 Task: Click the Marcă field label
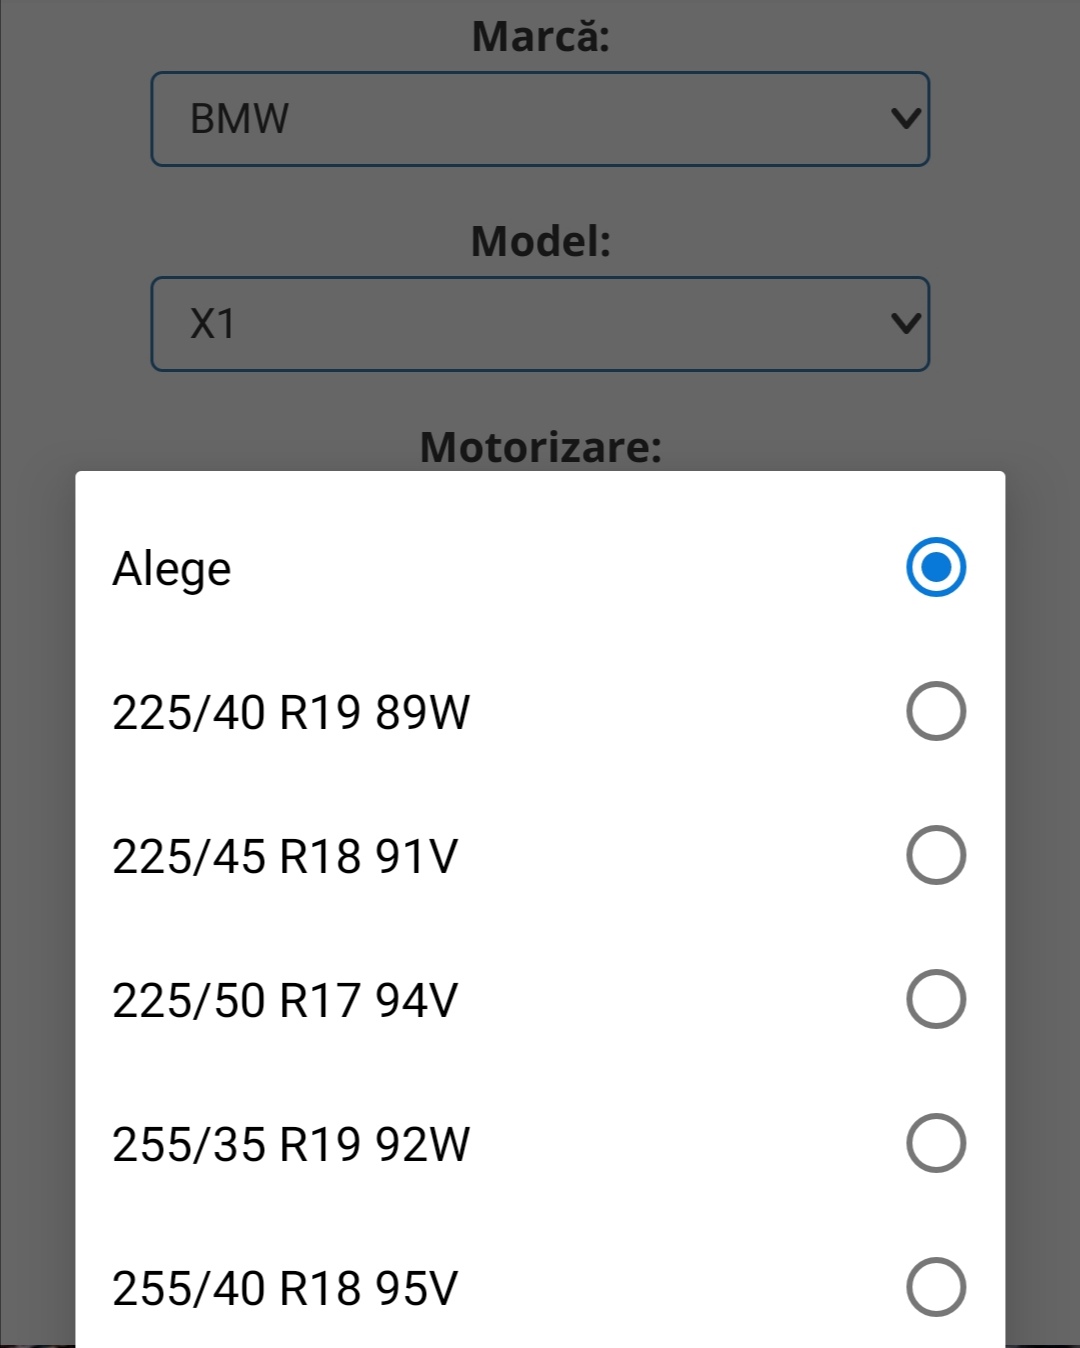coord(540,37)
